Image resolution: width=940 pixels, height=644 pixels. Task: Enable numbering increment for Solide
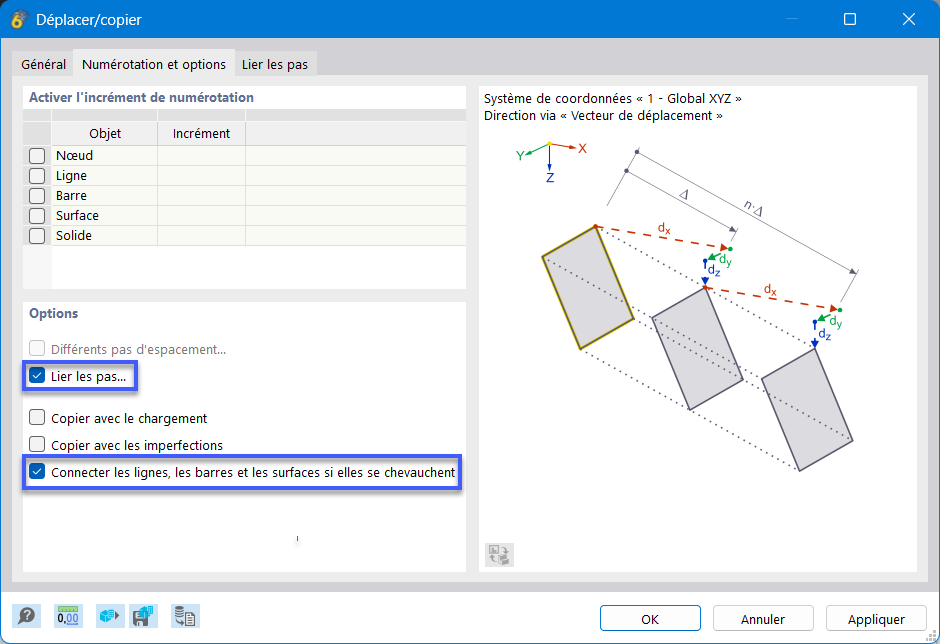point(37,236)
